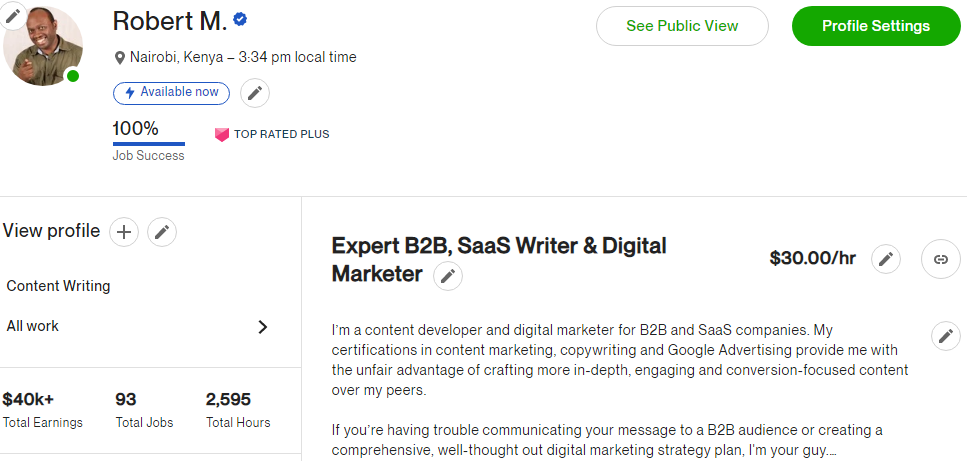Edit the profile overview description

pos(945,336)
